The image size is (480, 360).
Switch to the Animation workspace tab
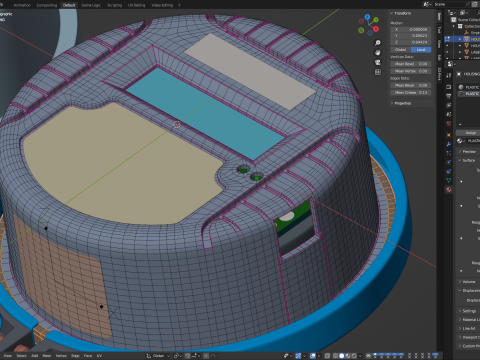[22, 5]
